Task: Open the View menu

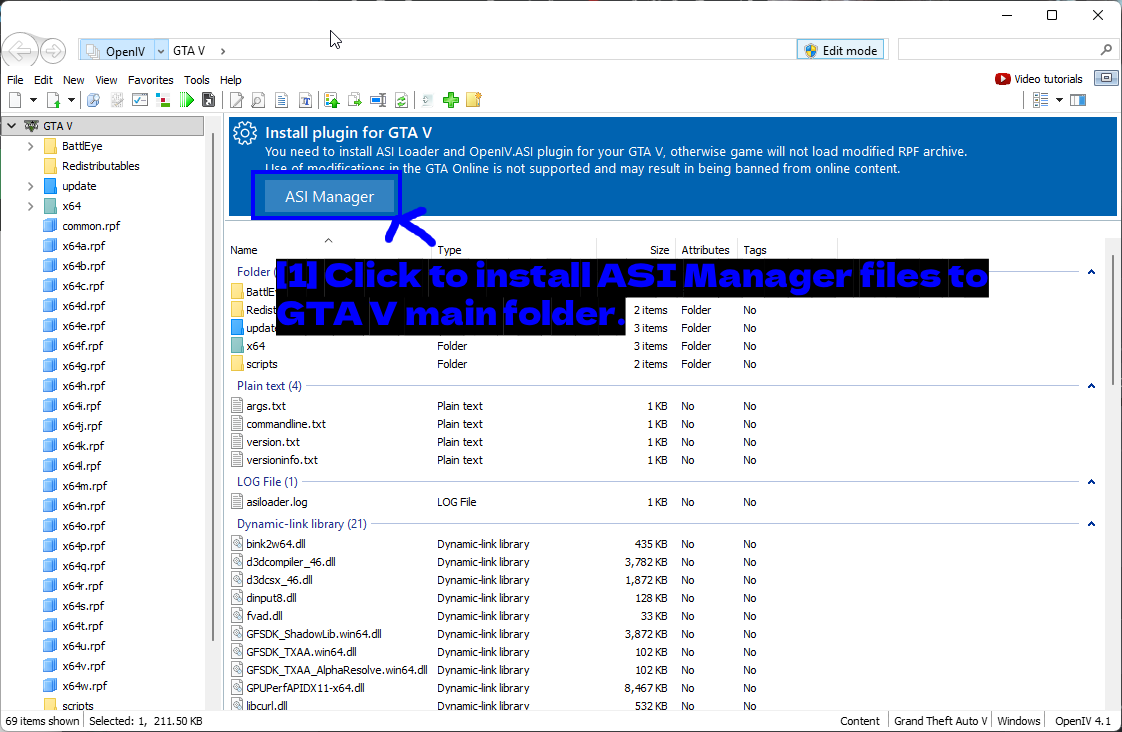Action: point(106,80)
